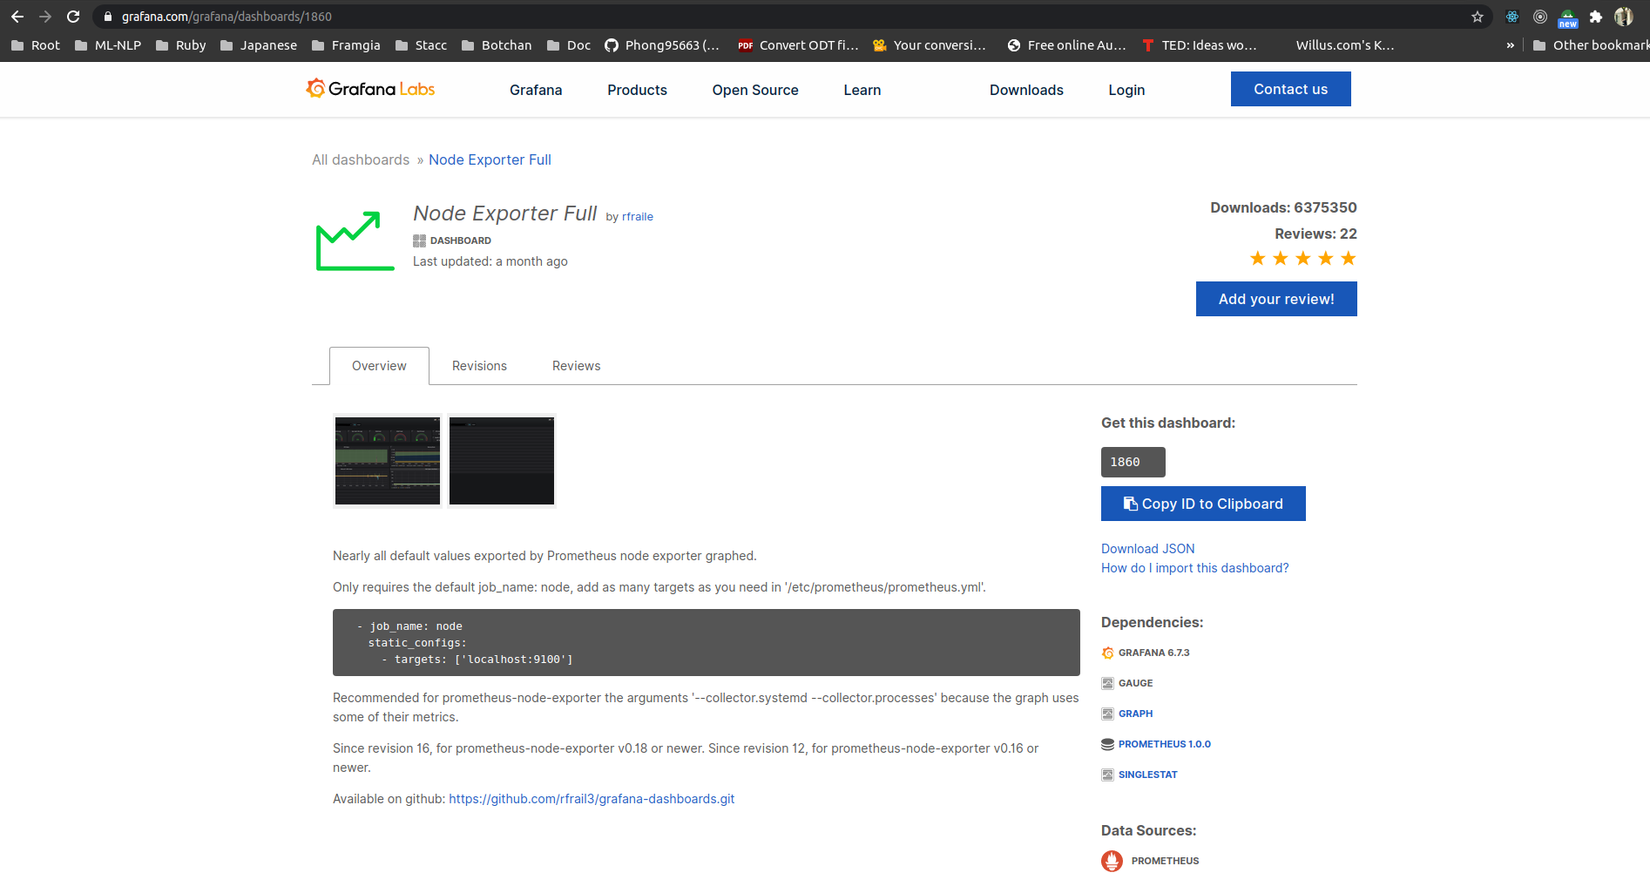Click 'Last updated: a month ago' text
Screen dimensions: 1650x873
tap(490, 262)
